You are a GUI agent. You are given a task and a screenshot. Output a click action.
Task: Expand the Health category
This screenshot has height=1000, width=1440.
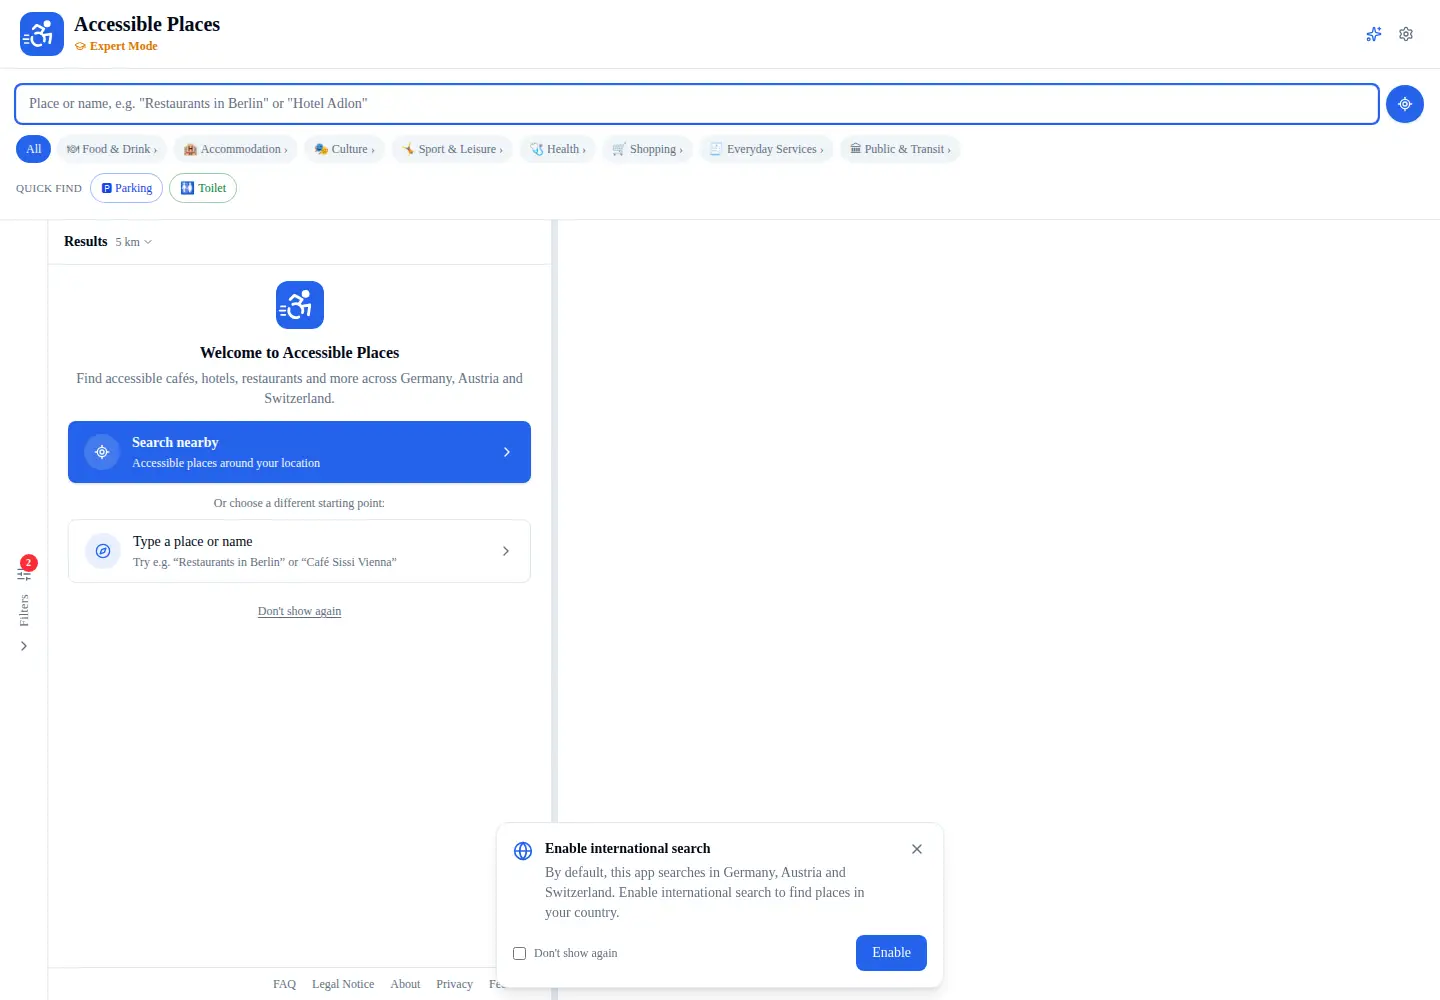coord(558,149)
